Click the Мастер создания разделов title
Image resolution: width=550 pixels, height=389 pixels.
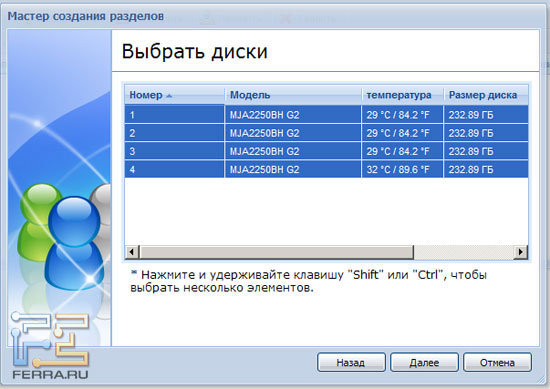[x=86, y=16]
